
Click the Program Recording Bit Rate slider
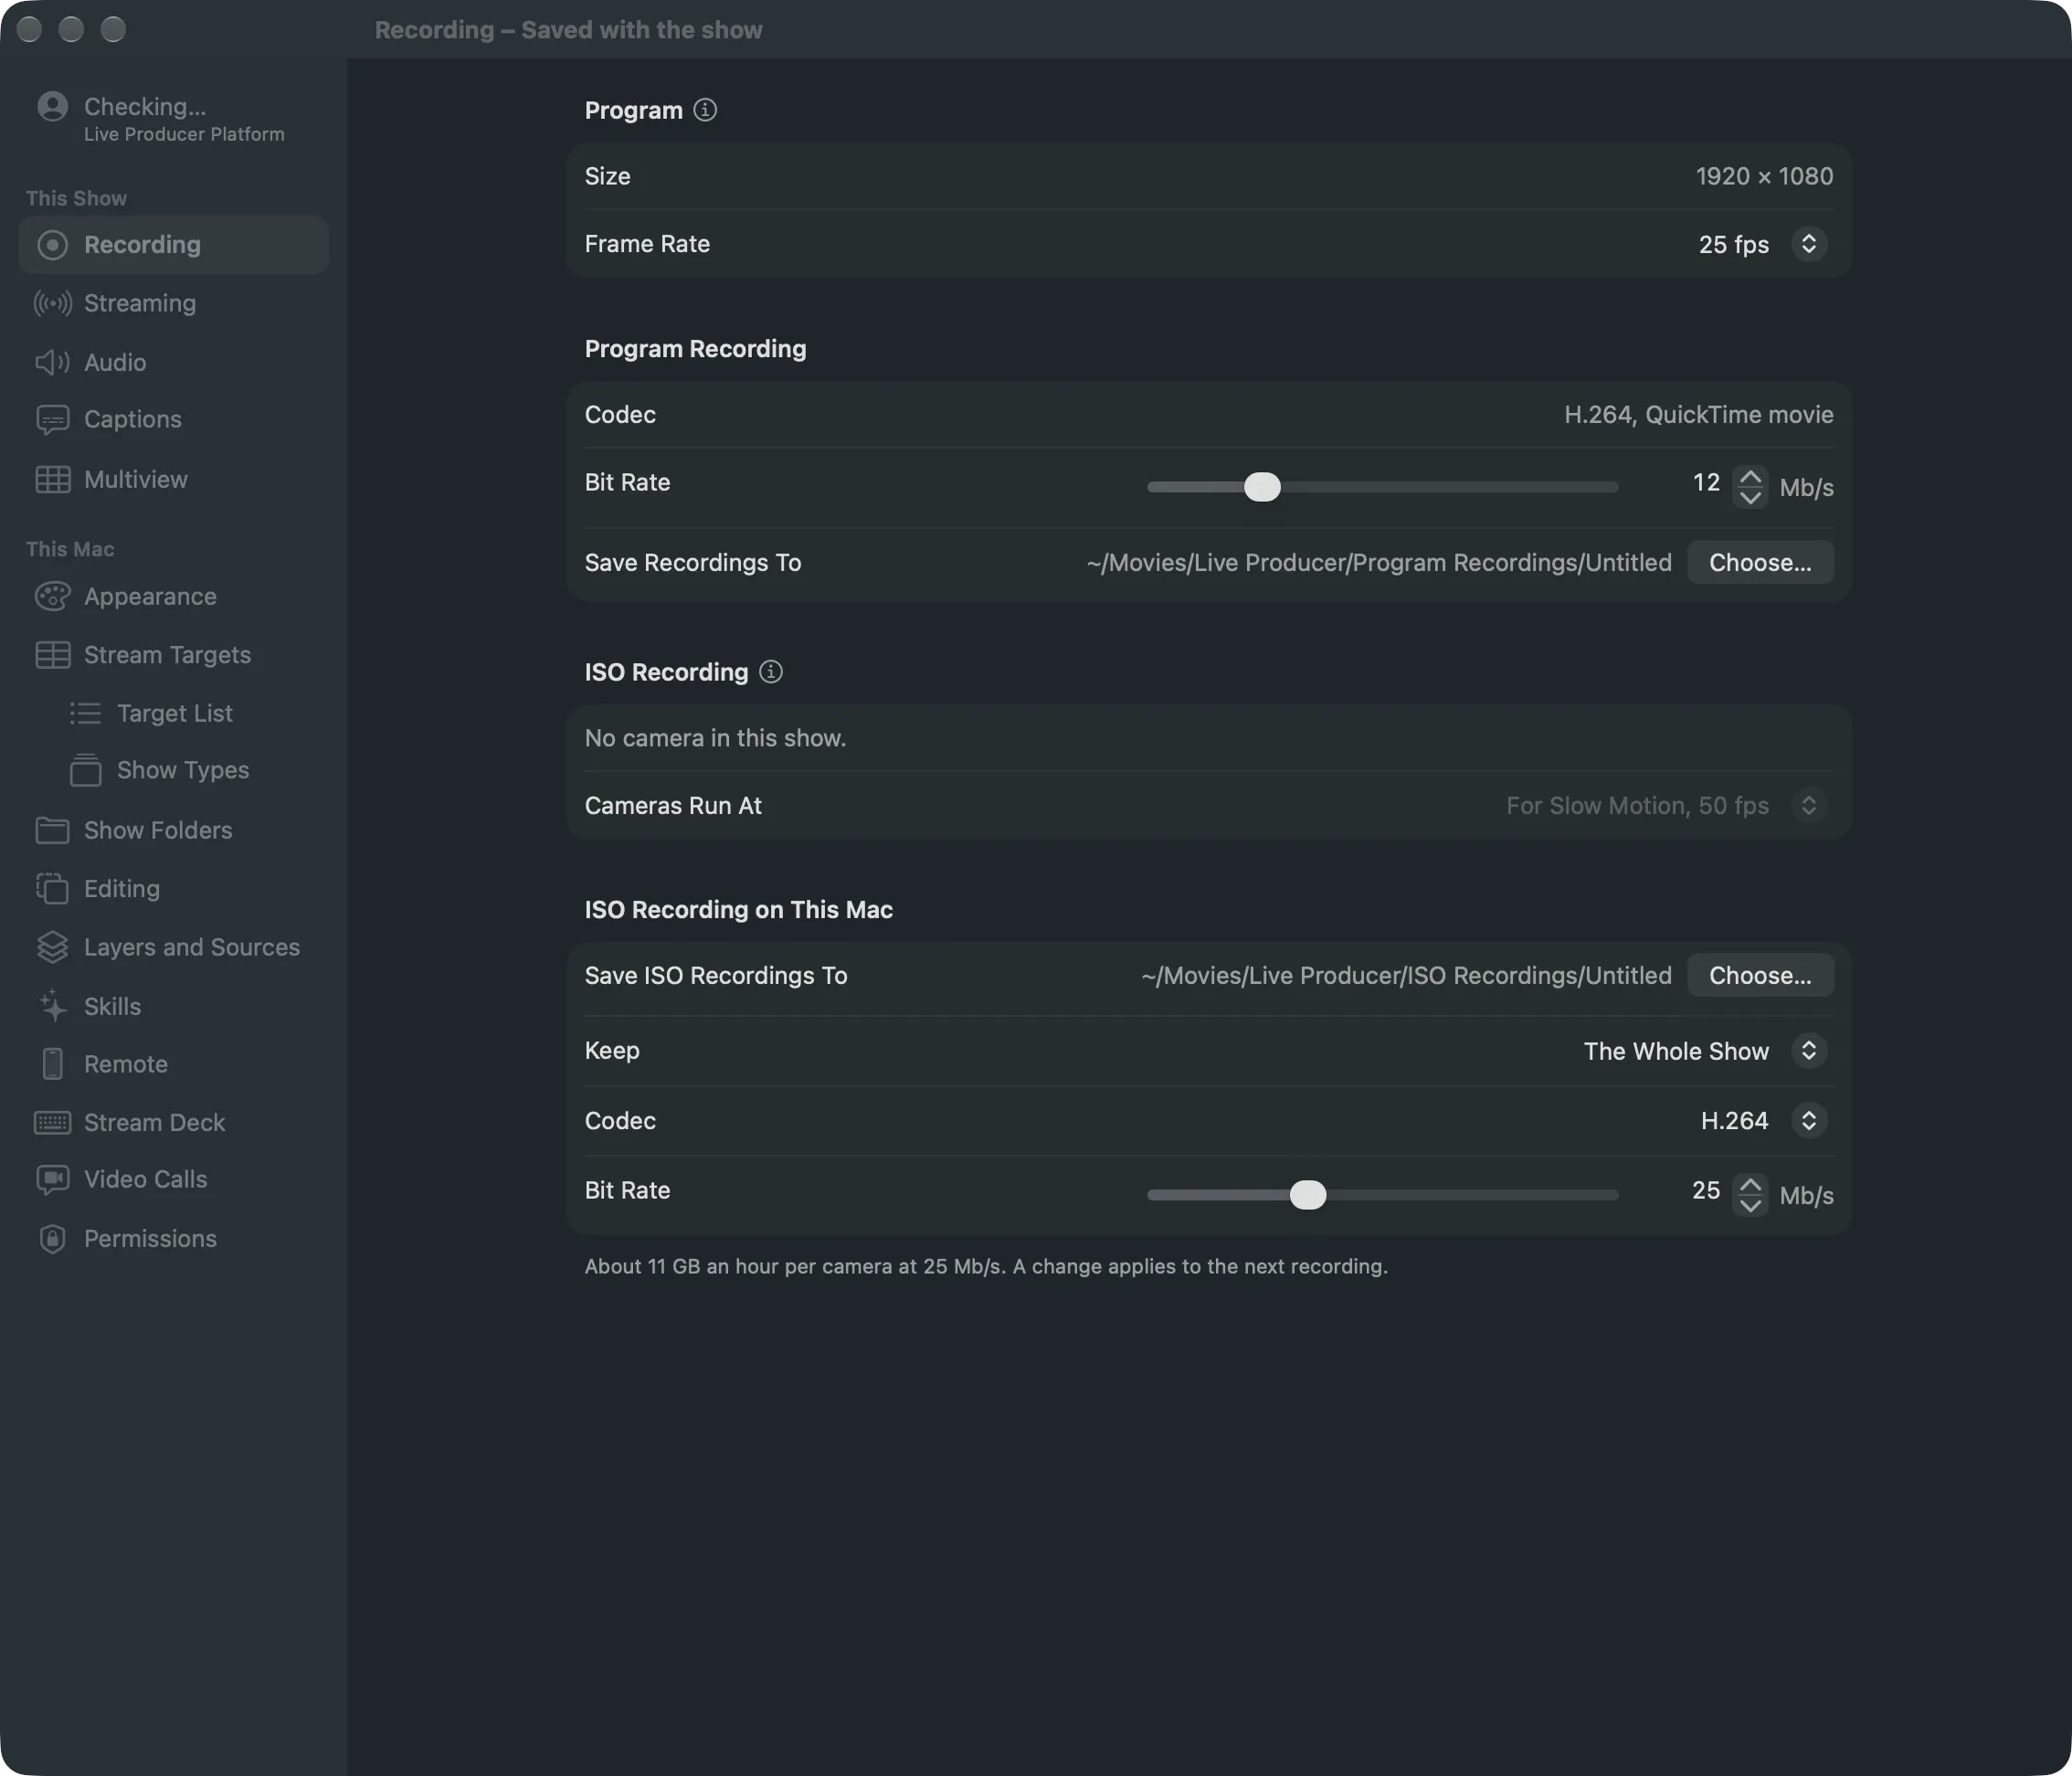point(1382,487)
